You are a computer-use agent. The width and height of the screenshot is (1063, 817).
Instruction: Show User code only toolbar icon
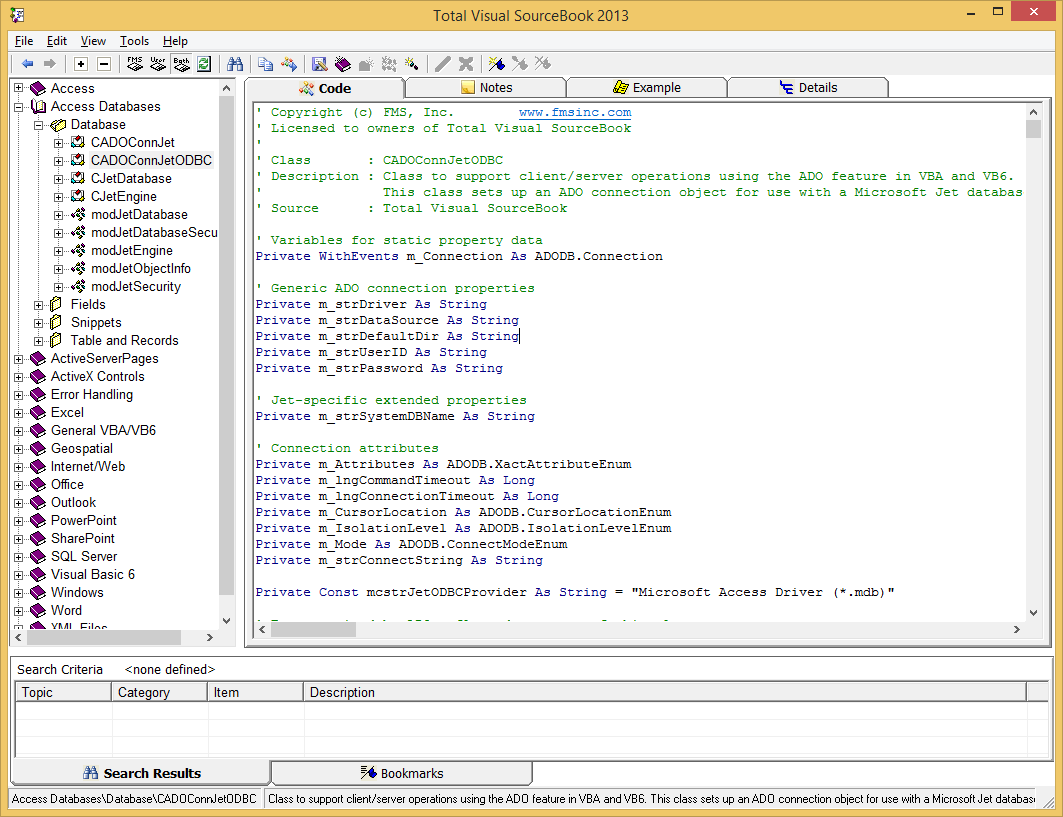(158, 64)
